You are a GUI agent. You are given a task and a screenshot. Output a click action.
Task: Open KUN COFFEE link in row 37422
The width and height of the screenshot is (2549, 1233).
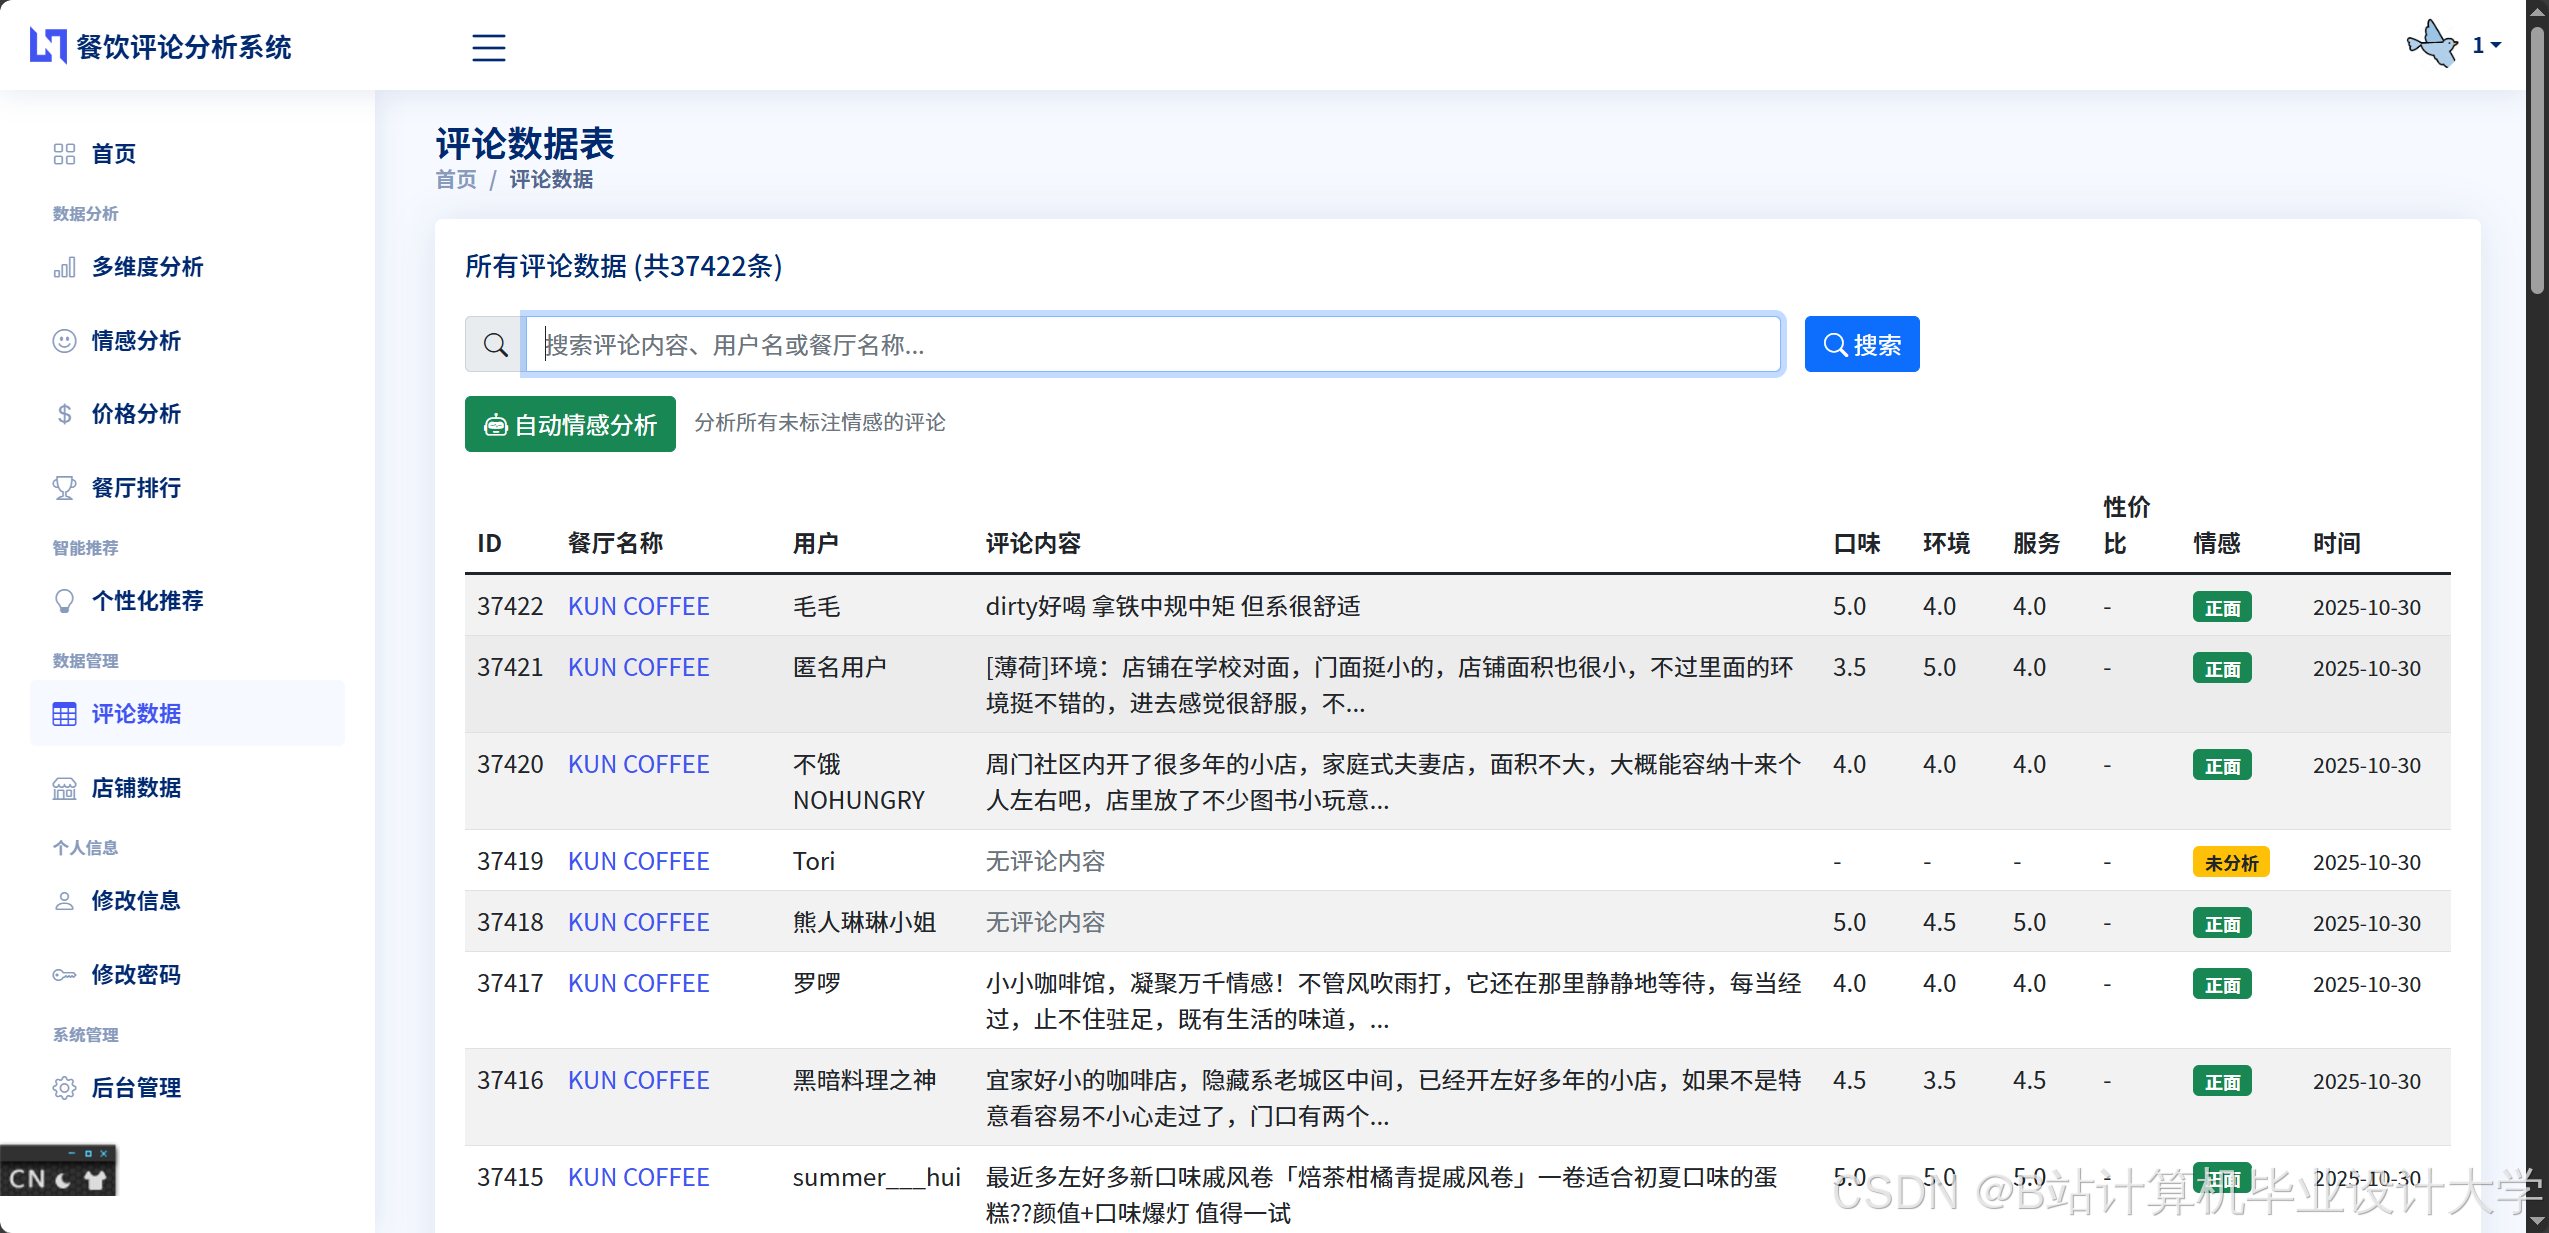click(638, 607)
